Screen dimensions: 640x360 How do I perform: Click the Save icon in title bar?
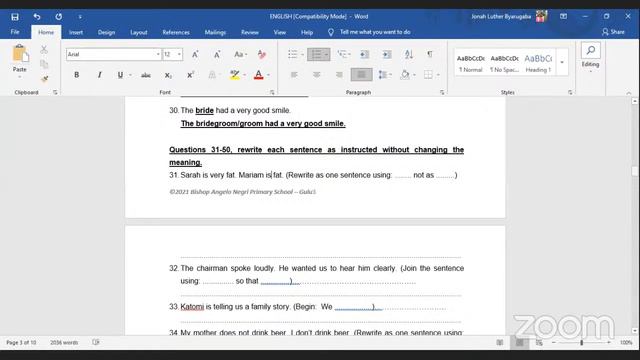tap(15, 17)
